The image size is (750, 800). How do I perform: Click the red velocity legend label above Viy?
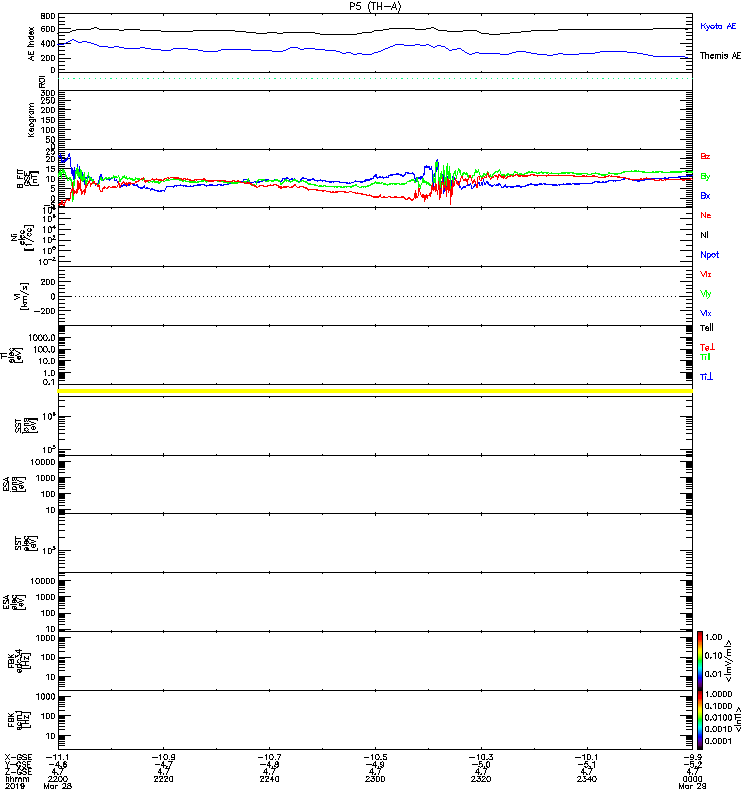coord(705,274)
